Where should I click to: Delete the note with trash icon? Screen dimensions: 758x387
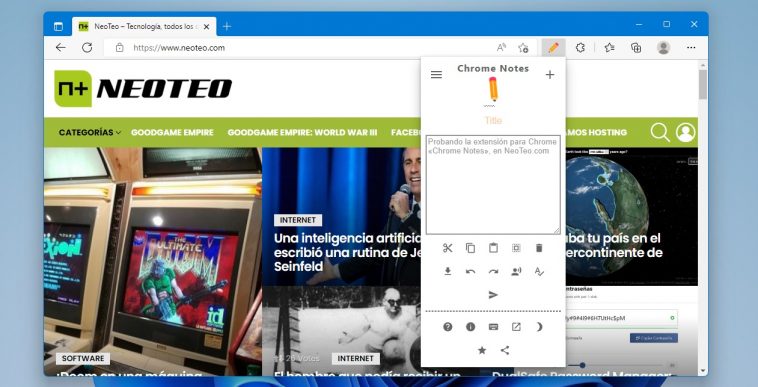[x=539, y=248]
